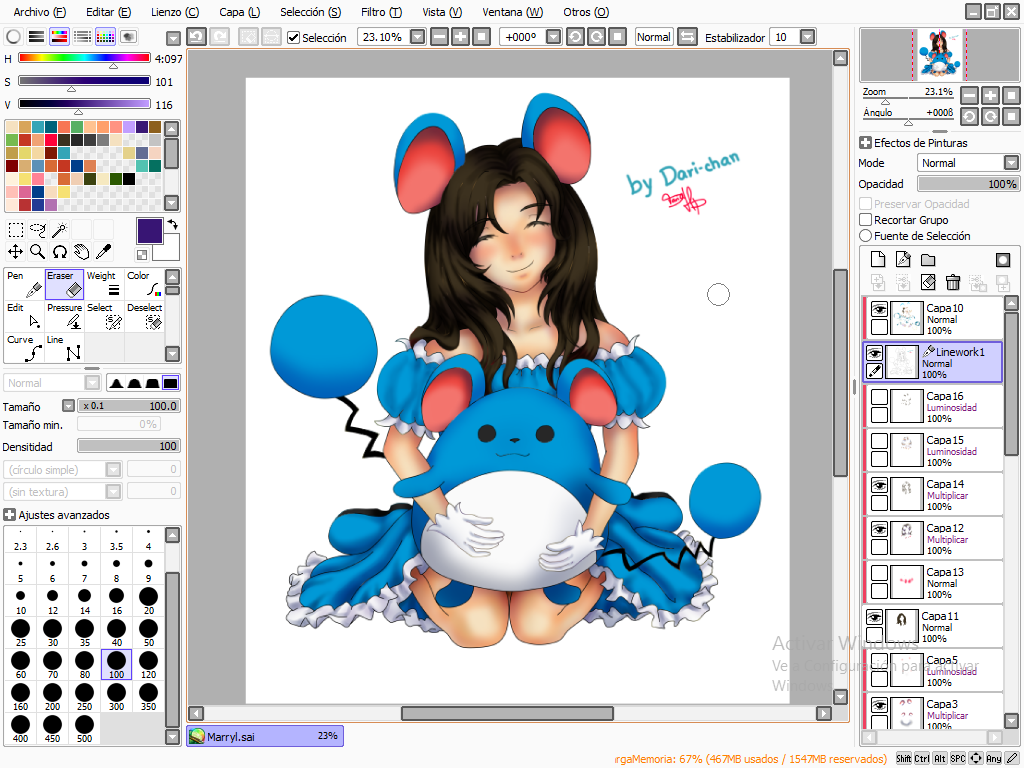Collapse Efectos de Pinturas section

[x=865, y=142]
